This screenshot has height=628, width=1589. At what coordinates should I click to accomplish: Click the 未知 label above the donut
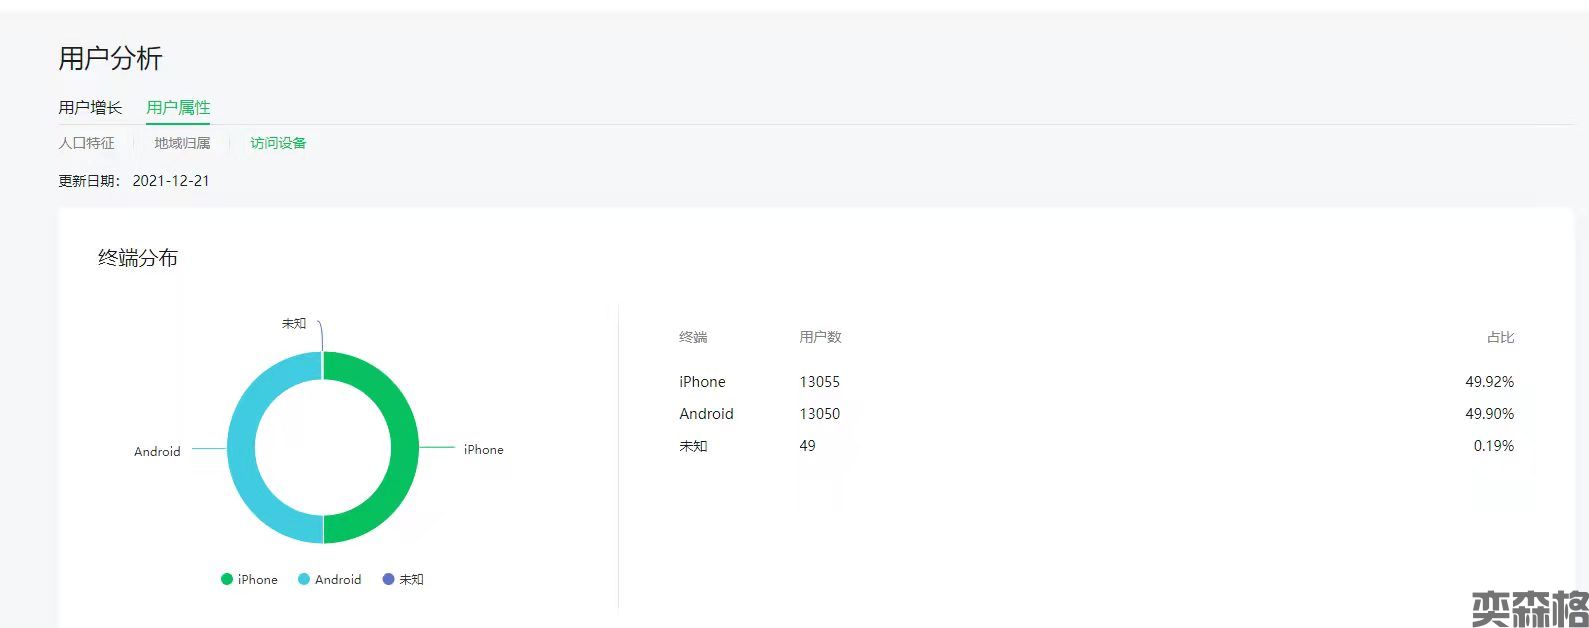click(x=294, y=324)
